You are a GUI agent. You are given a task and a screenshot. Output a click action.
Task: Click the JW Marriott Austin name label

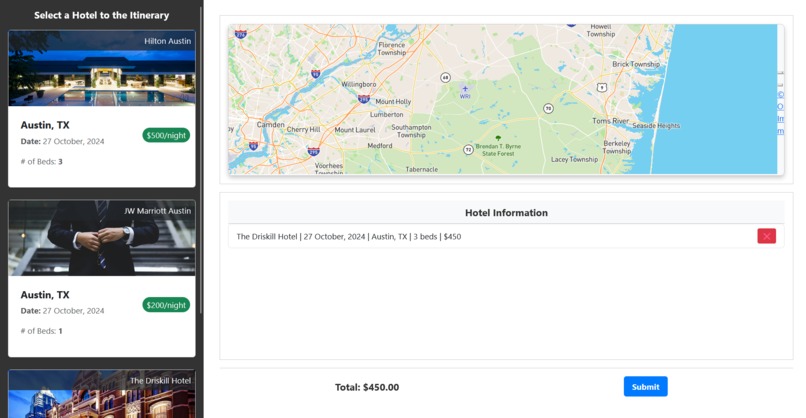[157, 211]
